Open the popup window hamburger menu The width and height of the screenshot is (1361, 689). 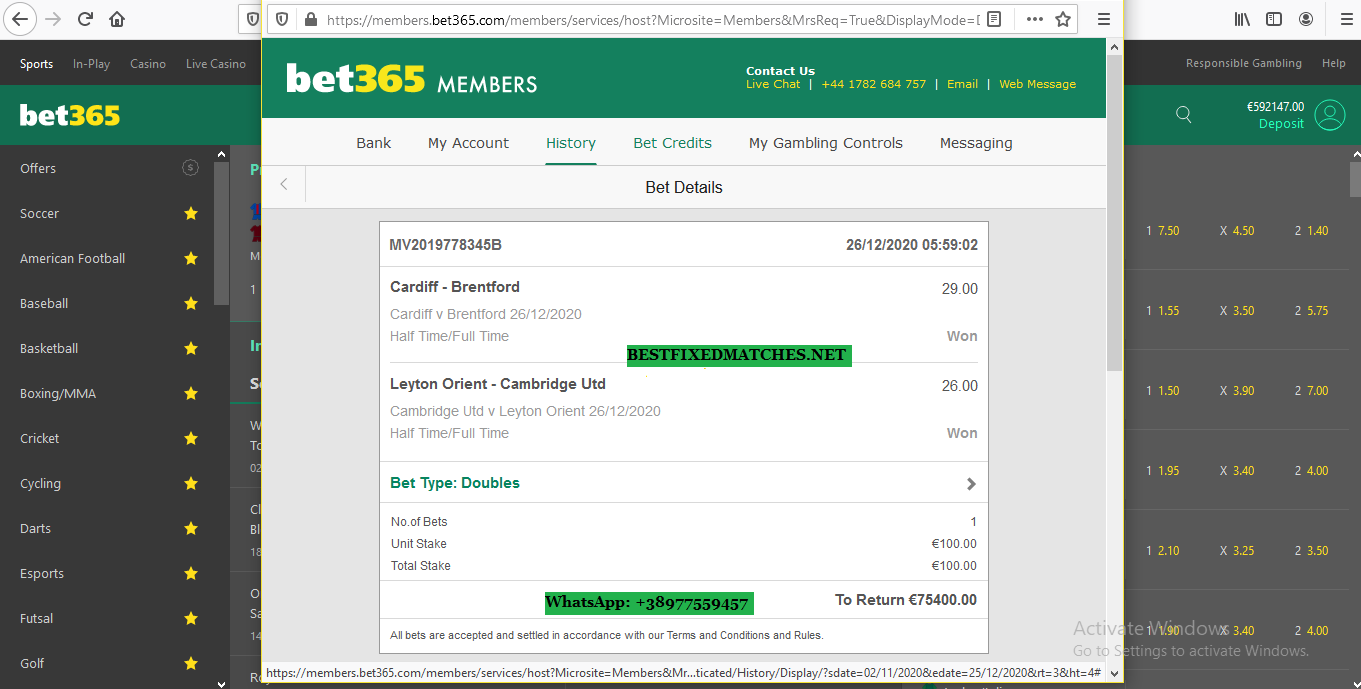click(x=1104, y=19)
